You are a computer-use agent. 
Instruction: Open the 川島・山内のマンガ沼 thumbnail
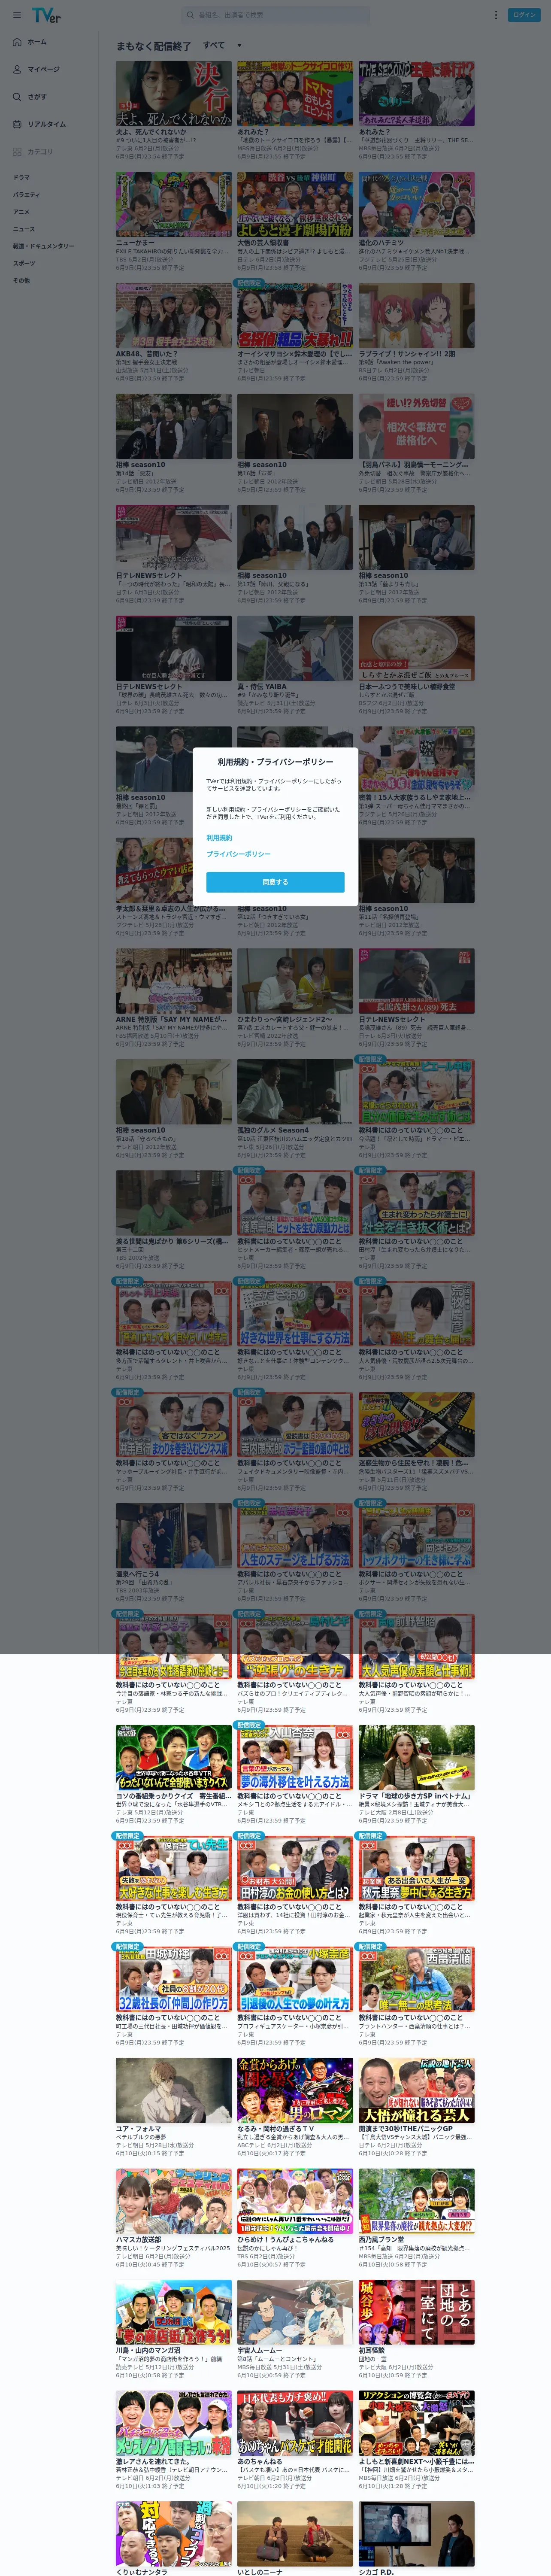(x=173, y=2313)
